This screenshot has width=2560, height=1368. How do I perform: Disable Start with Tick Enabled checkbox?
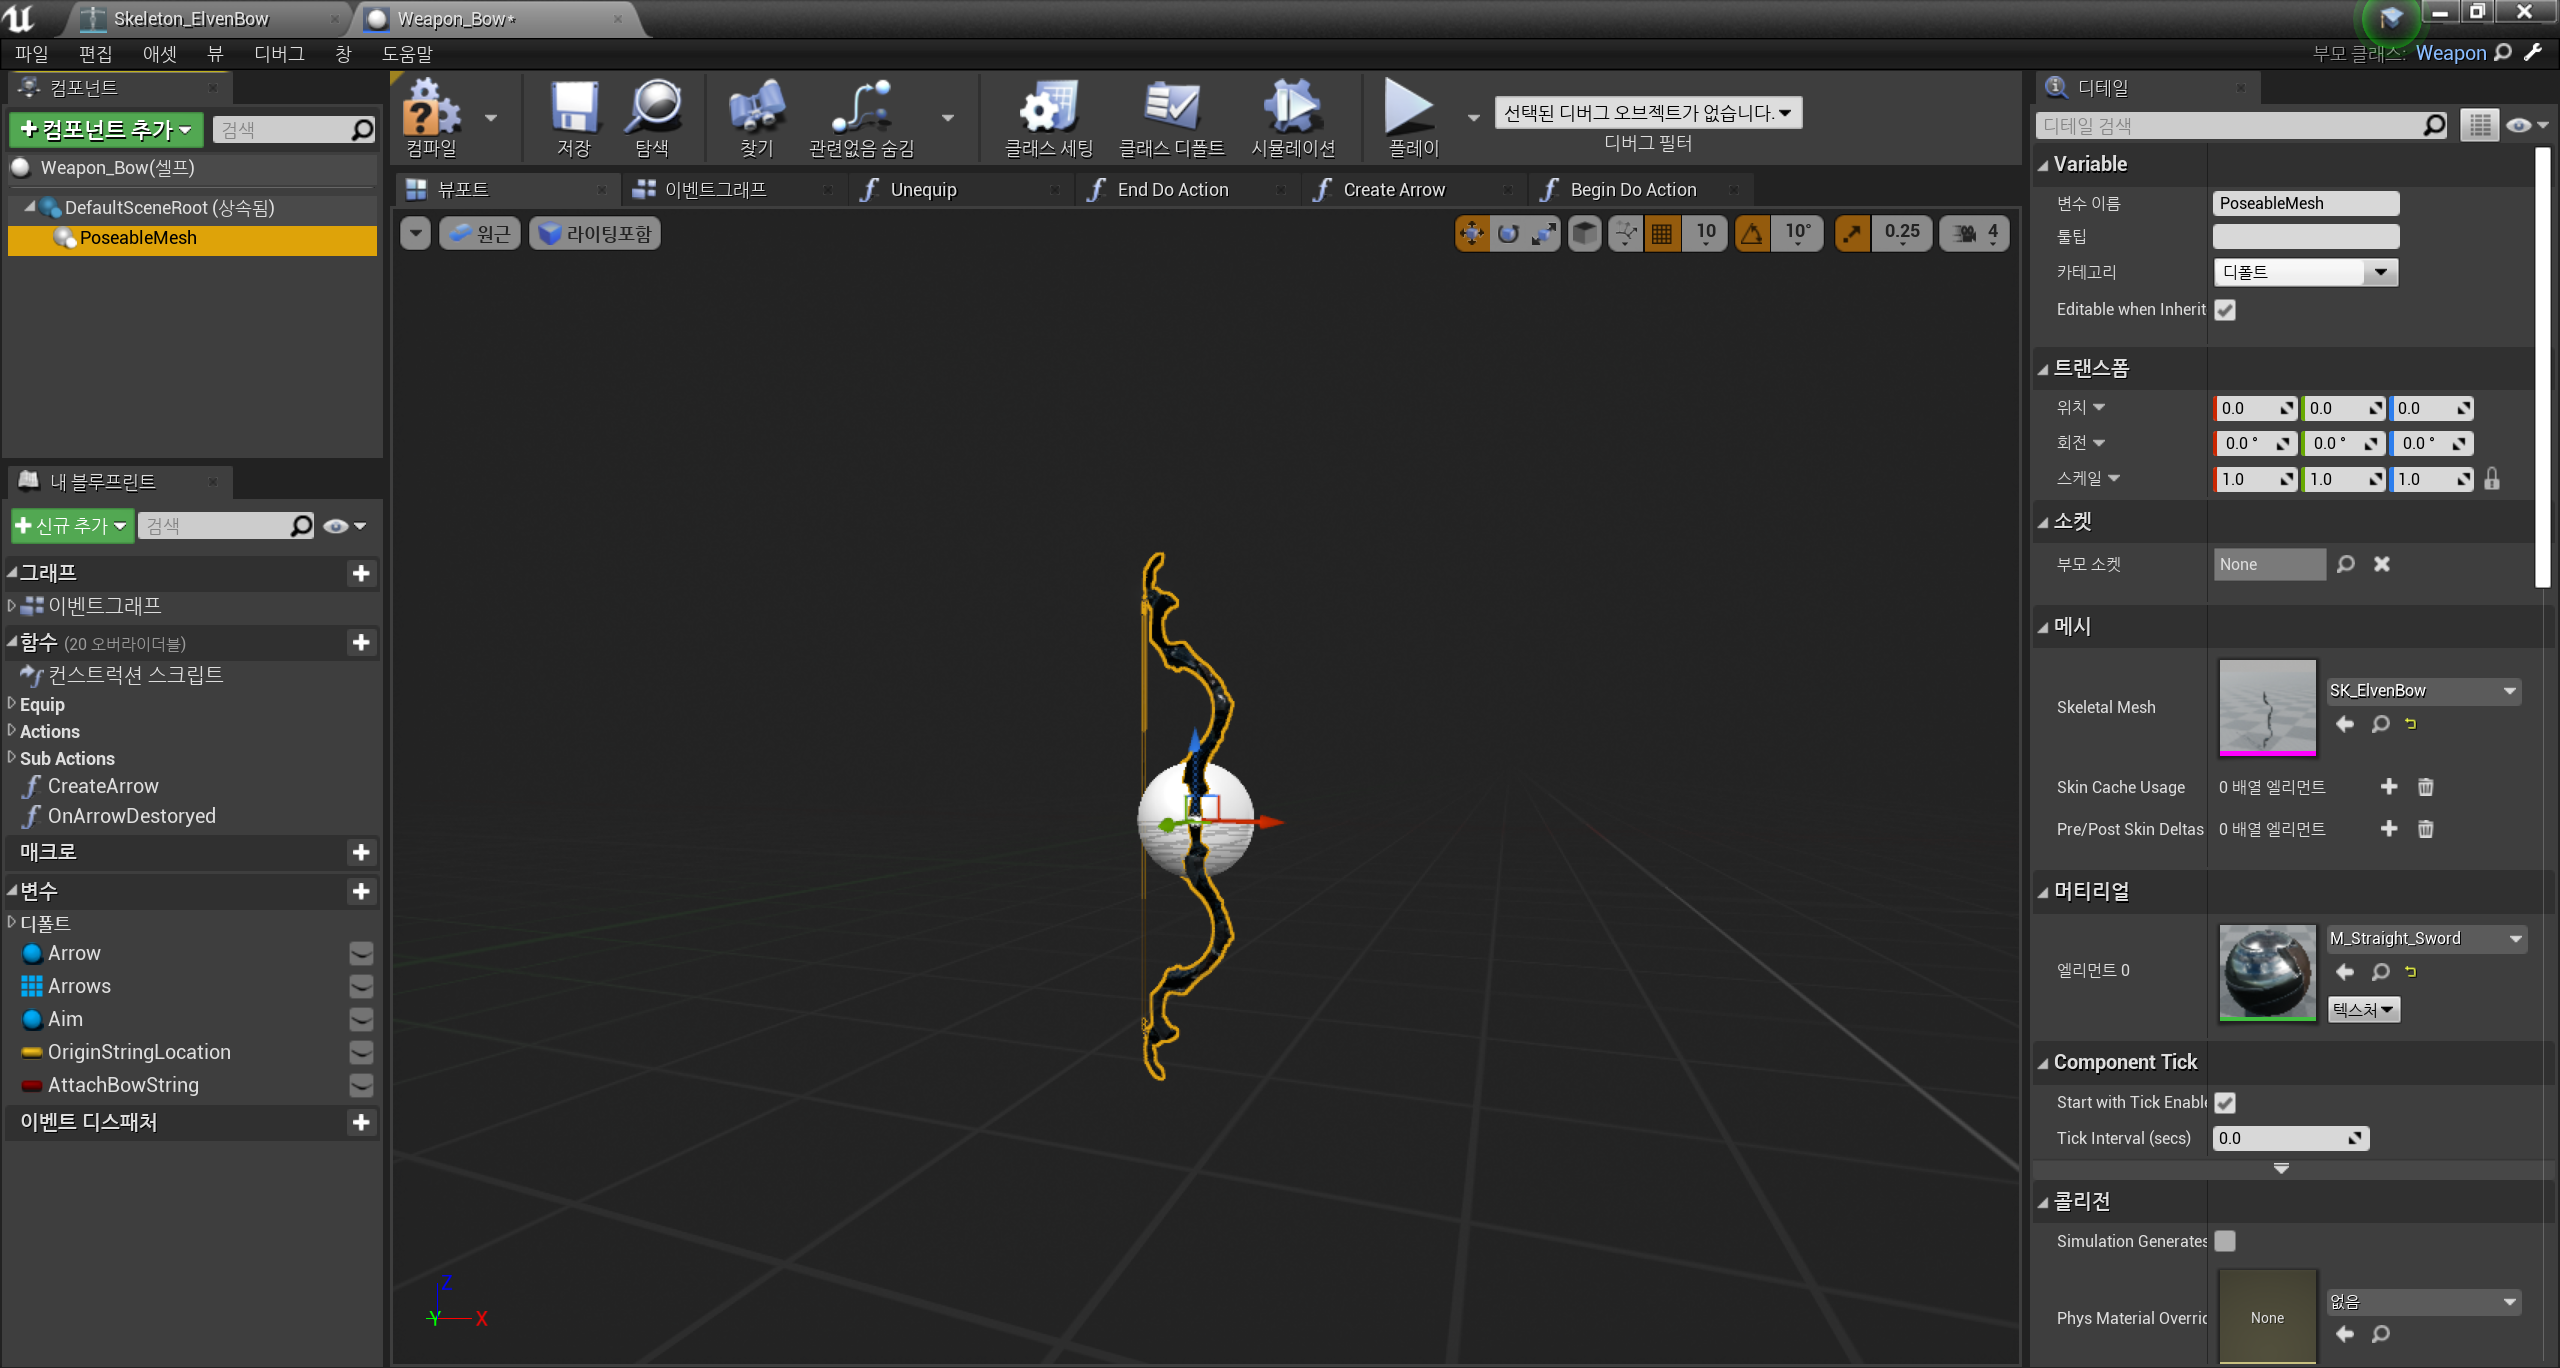[x=2225, y=1102]
